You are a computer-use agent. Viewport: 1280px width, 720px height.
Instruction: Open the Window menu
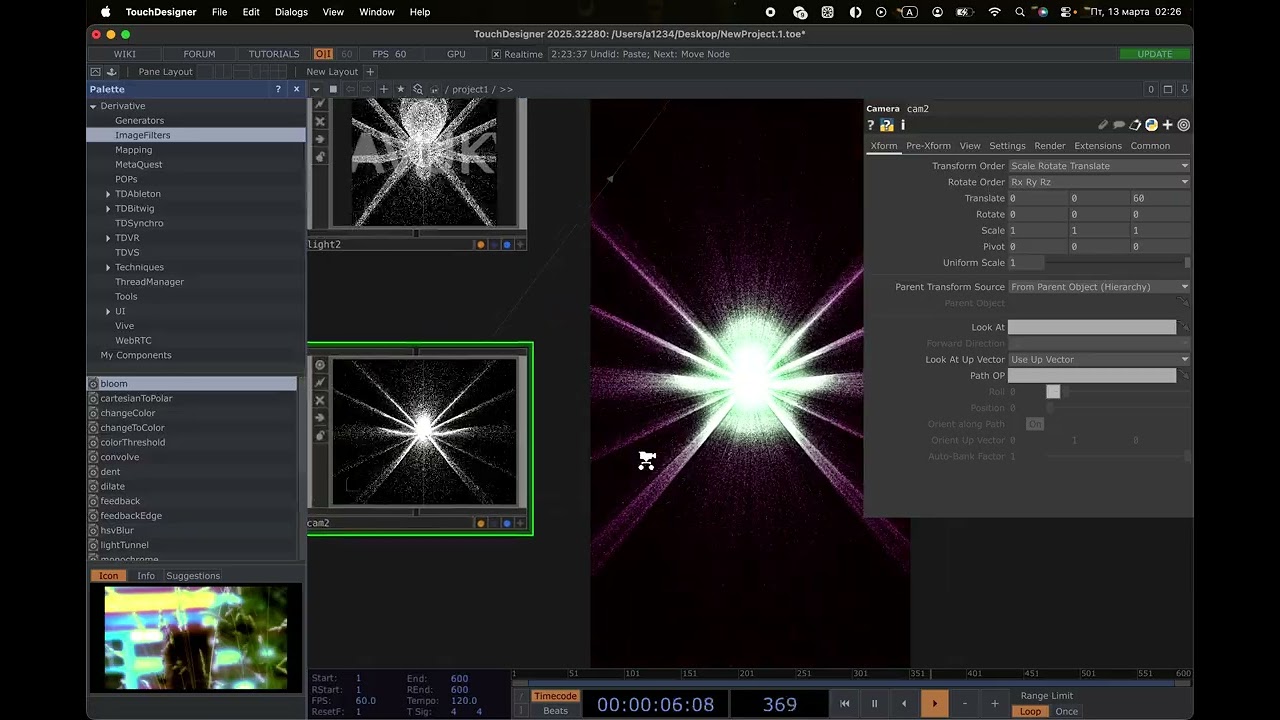click(x=377, y=12)
